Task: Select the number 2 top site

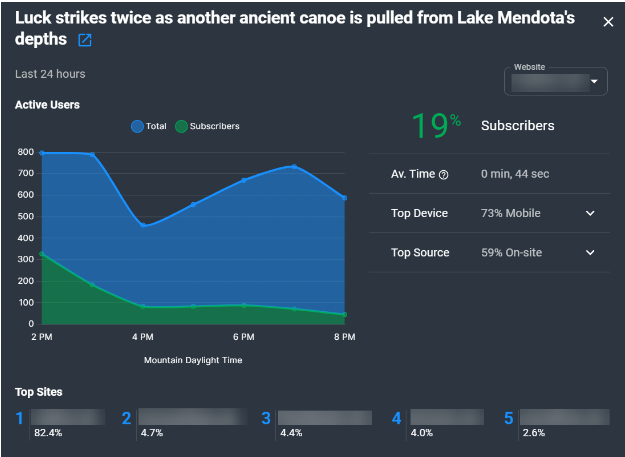Action: click(x=191, y=417)
